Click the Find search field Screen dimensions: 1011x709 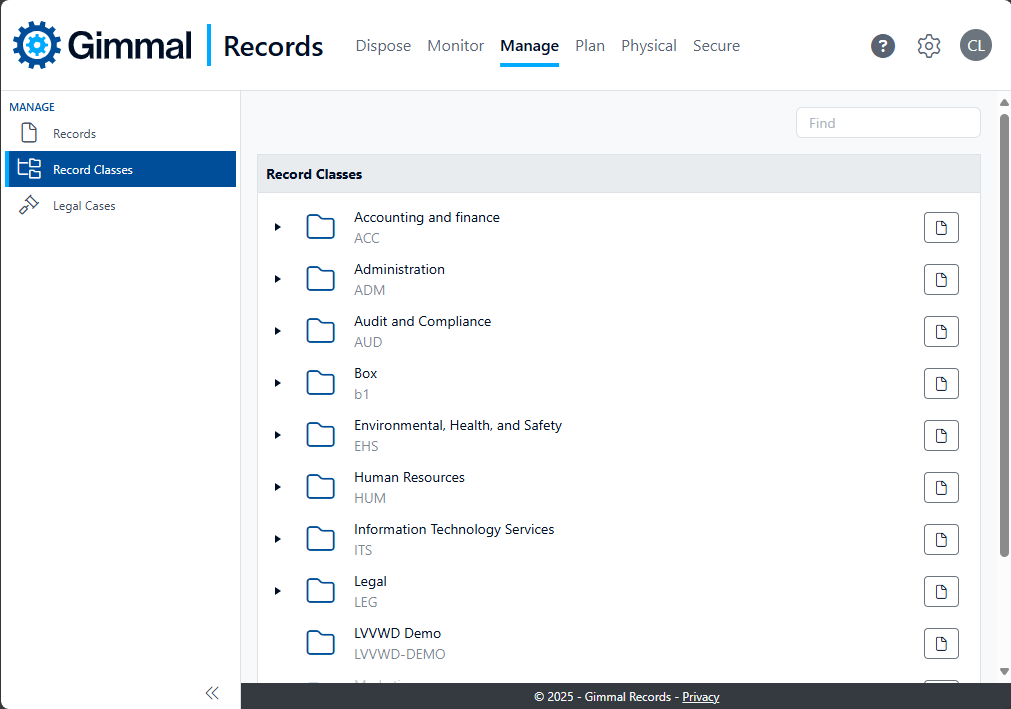pyautogui.click(x=887, y=123)
